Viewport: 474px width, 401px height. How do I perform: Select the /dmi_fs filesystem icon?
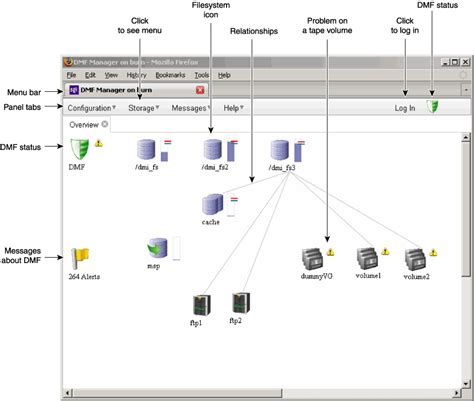tap(146, 150)
